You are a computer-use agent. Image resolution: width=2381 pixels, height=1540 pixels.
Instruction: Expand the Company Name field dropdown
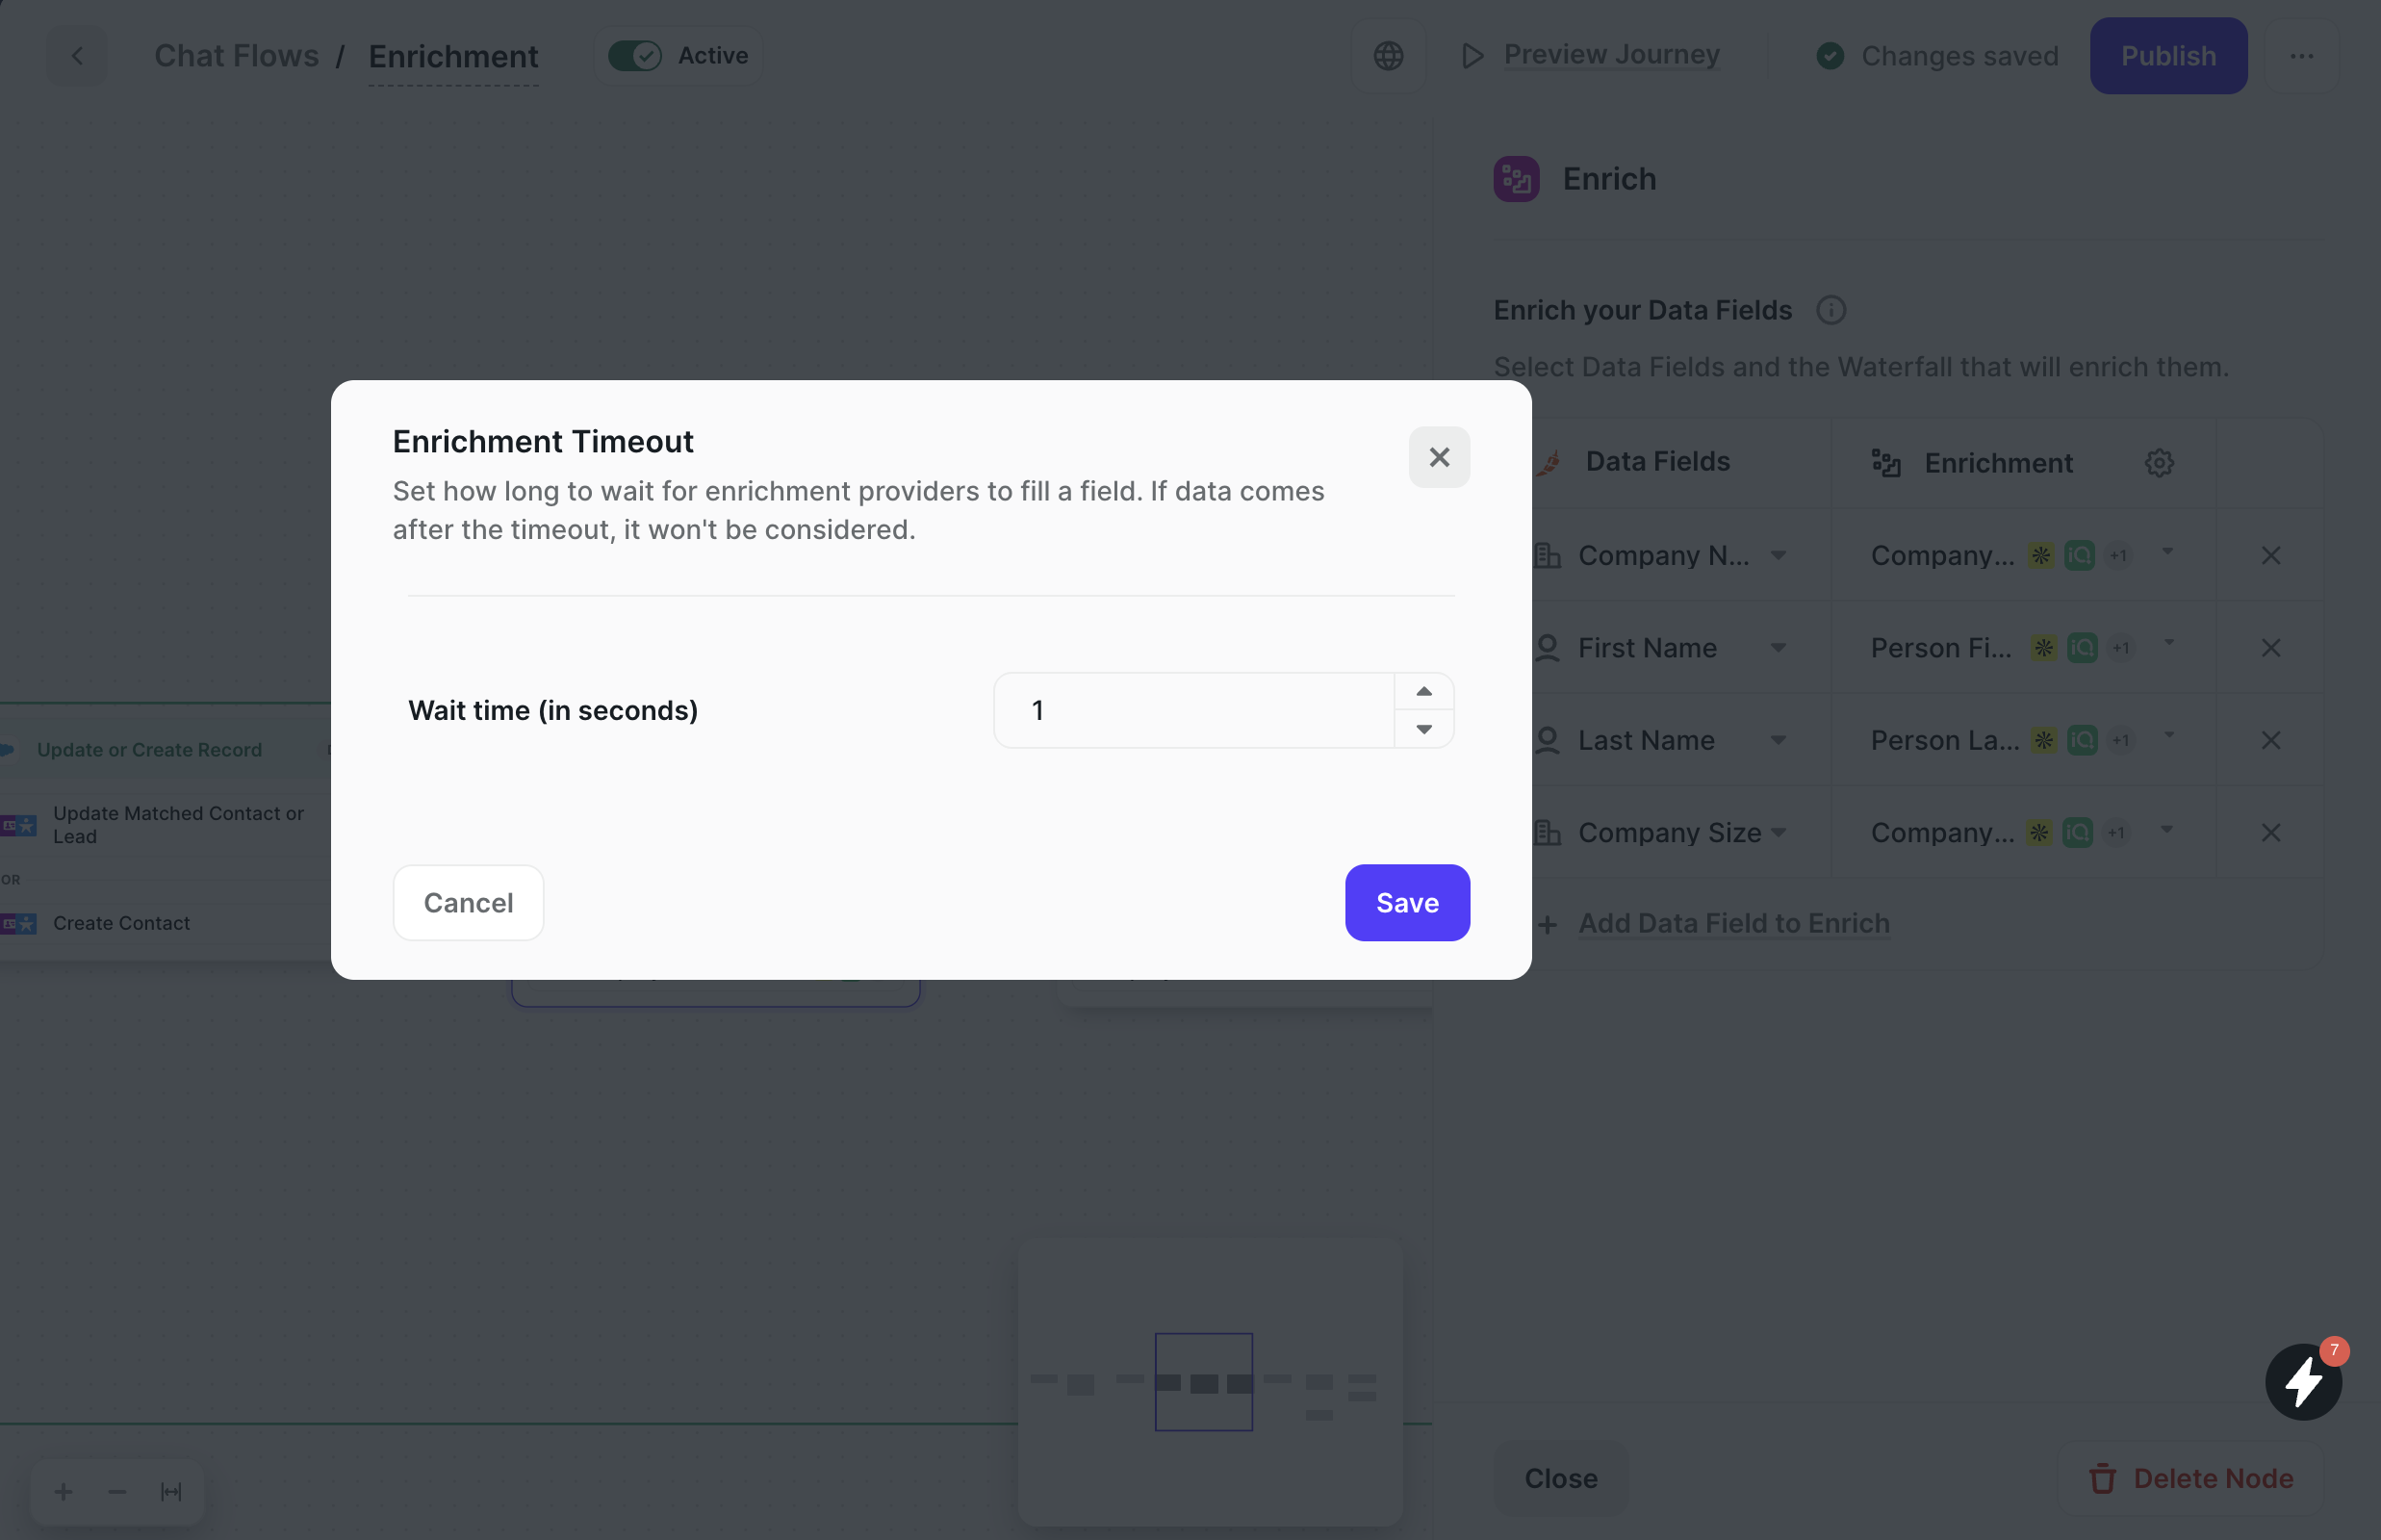pos(1781,555)
